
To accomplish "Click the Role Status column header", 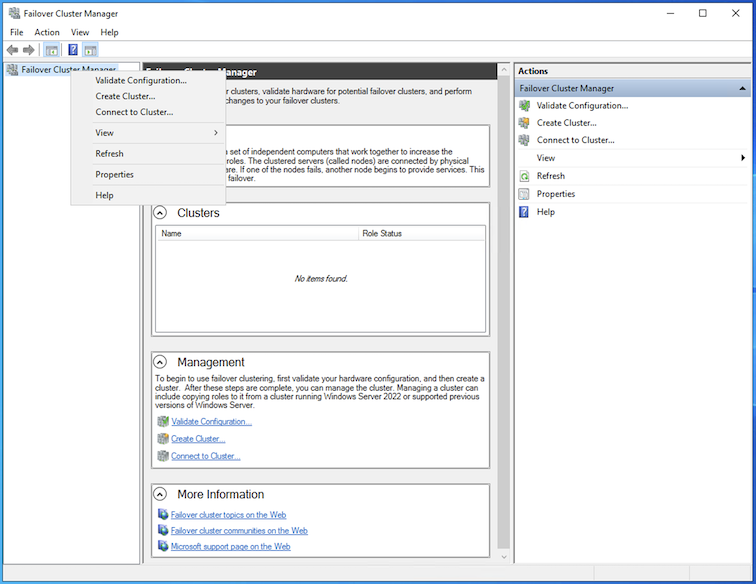I will tap(421, 233).
